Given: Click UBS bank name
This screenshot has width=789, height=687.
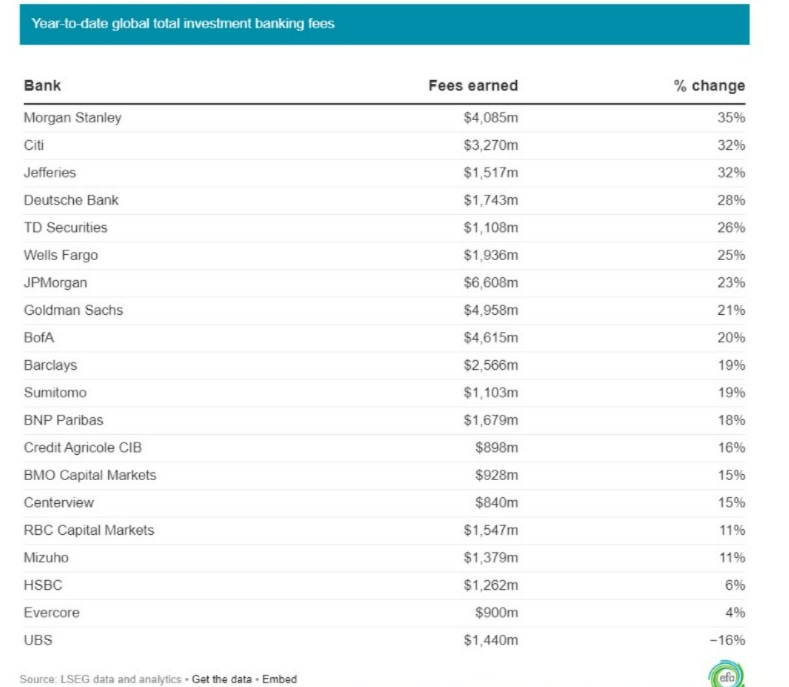Looking at the screenshot, I should pos(38,640).
